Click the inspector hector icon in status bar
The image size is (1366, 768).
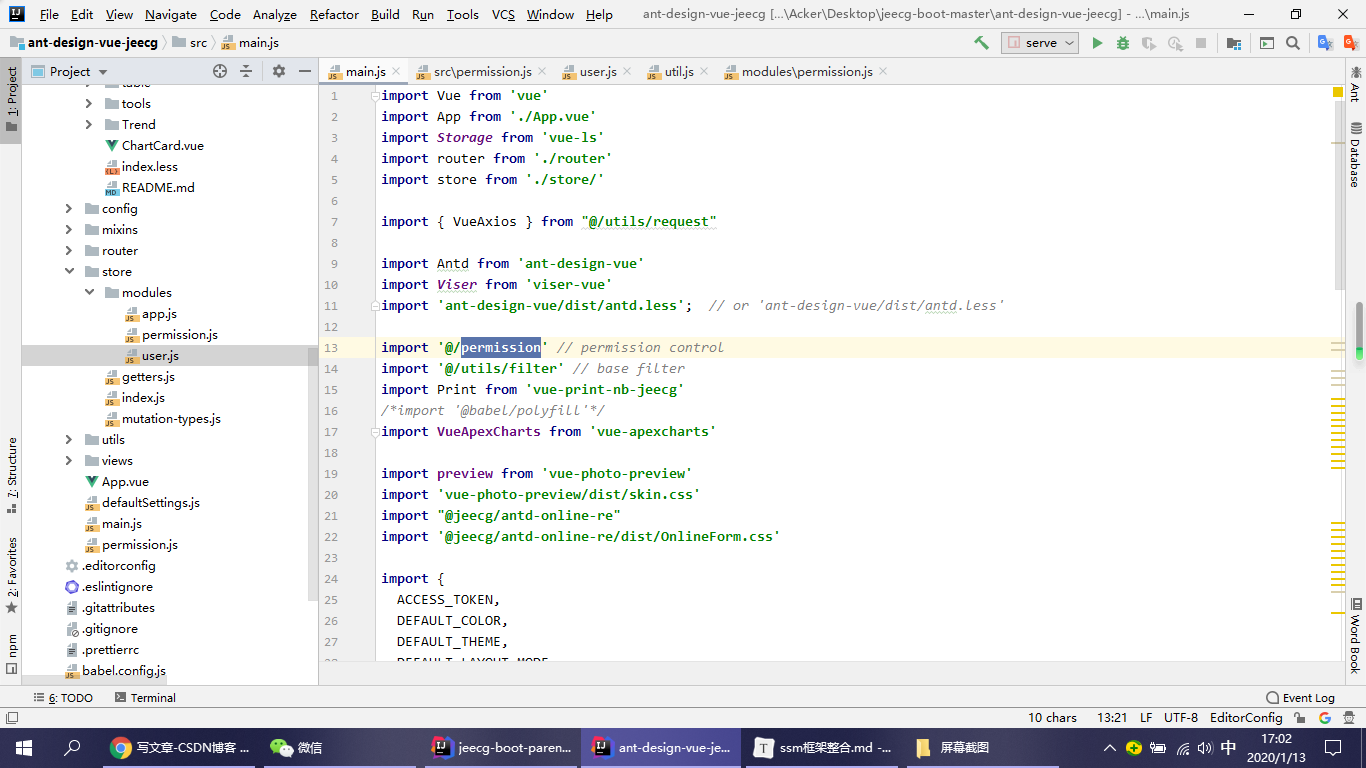[1349, 717]
